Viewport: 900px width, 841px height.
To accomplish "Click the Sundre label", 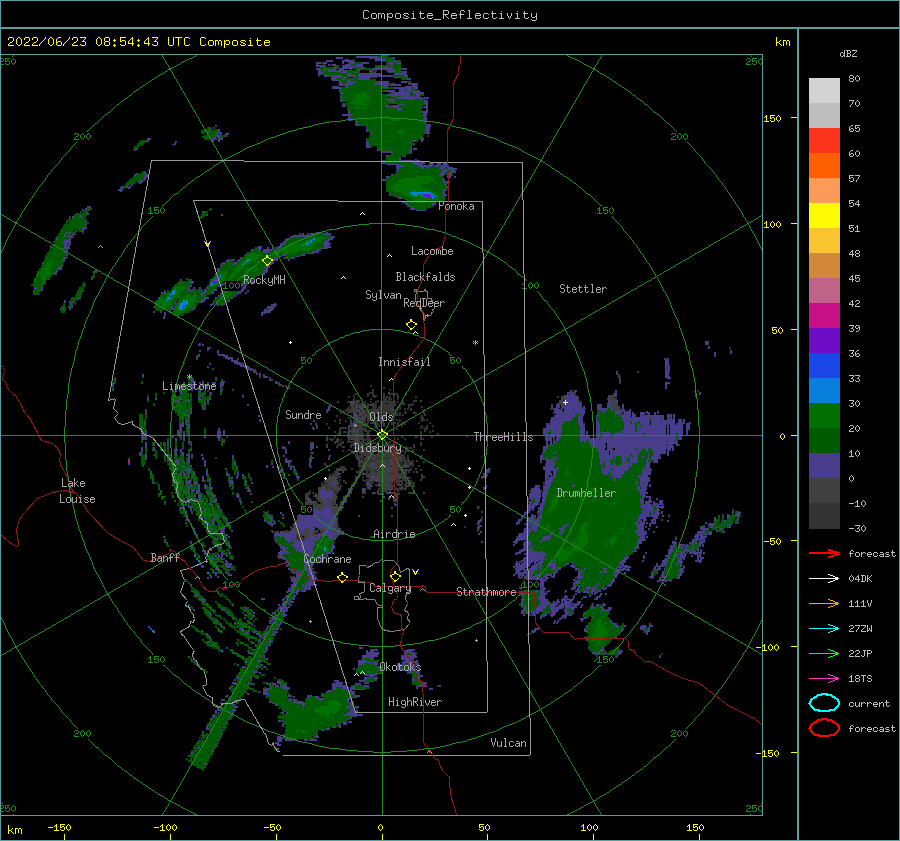I will pos(303,414).
